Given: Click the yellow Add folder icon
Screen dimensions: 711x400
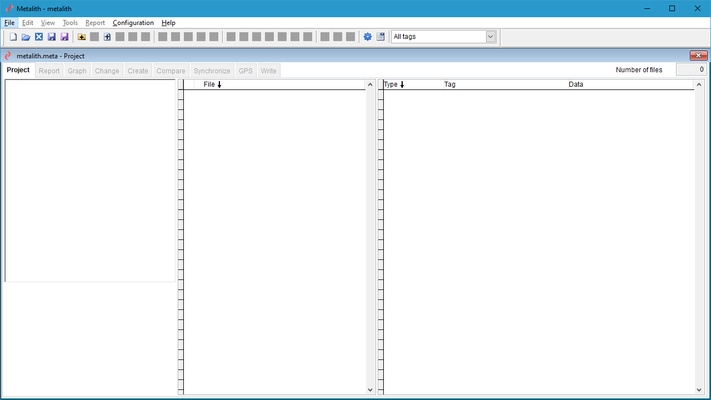Looking at the screenshot, I should coord(82,37).
